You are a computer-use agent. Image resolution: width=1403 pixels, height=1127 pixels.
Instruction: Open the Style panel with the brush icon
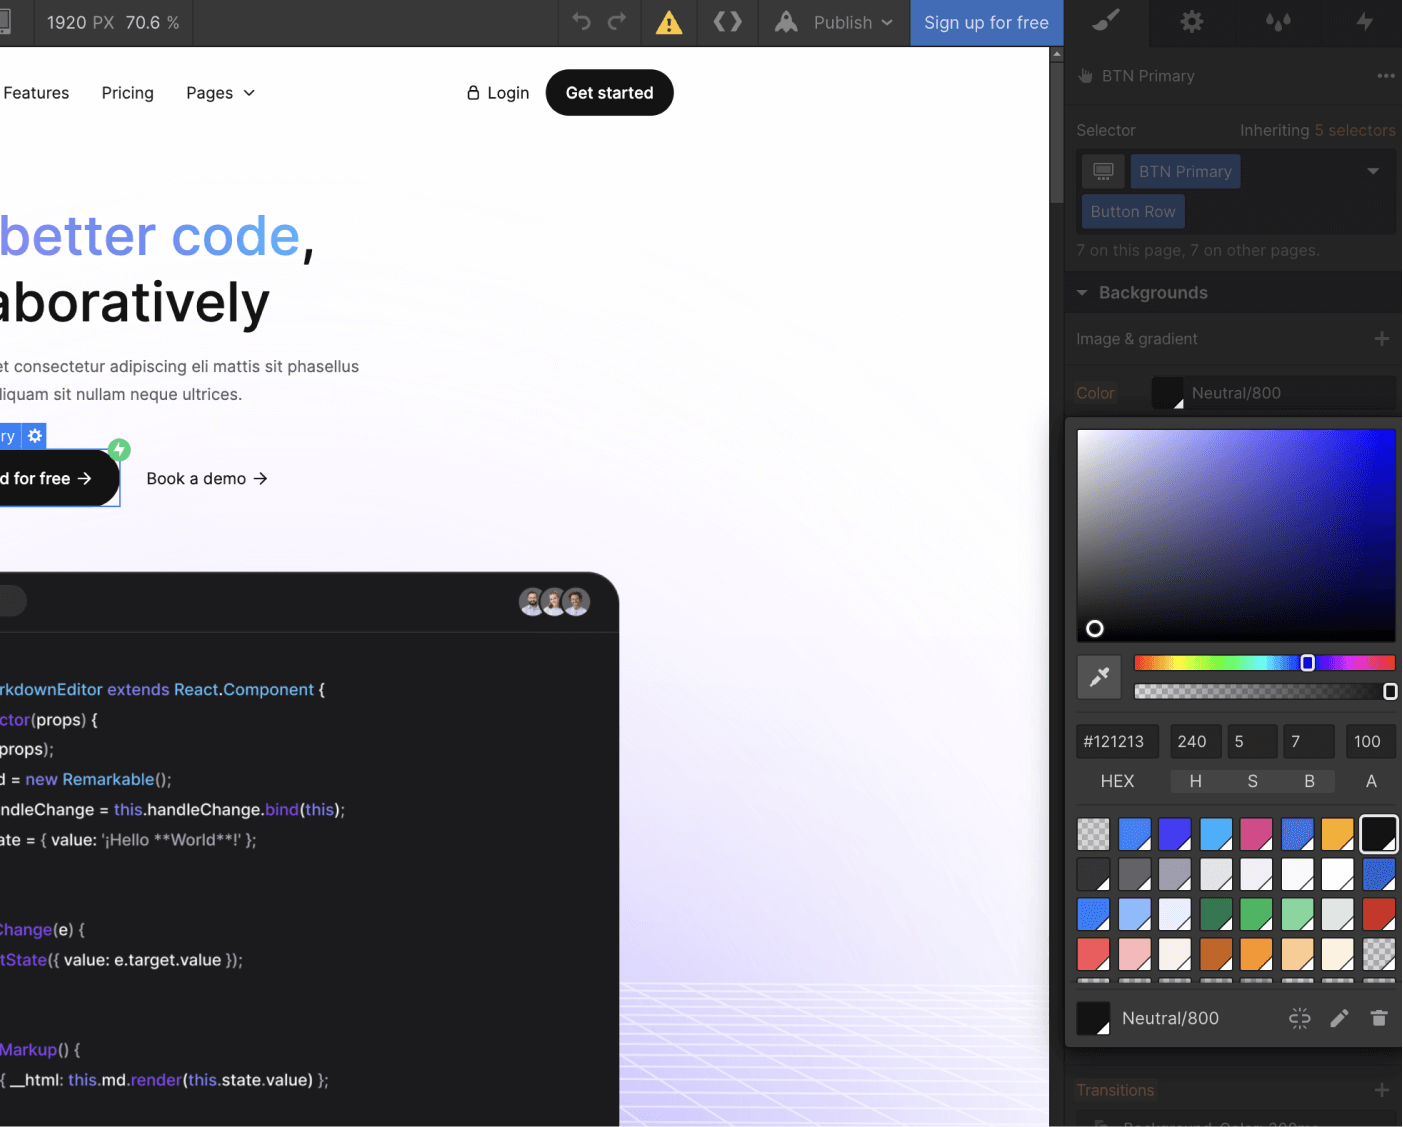1106,22
